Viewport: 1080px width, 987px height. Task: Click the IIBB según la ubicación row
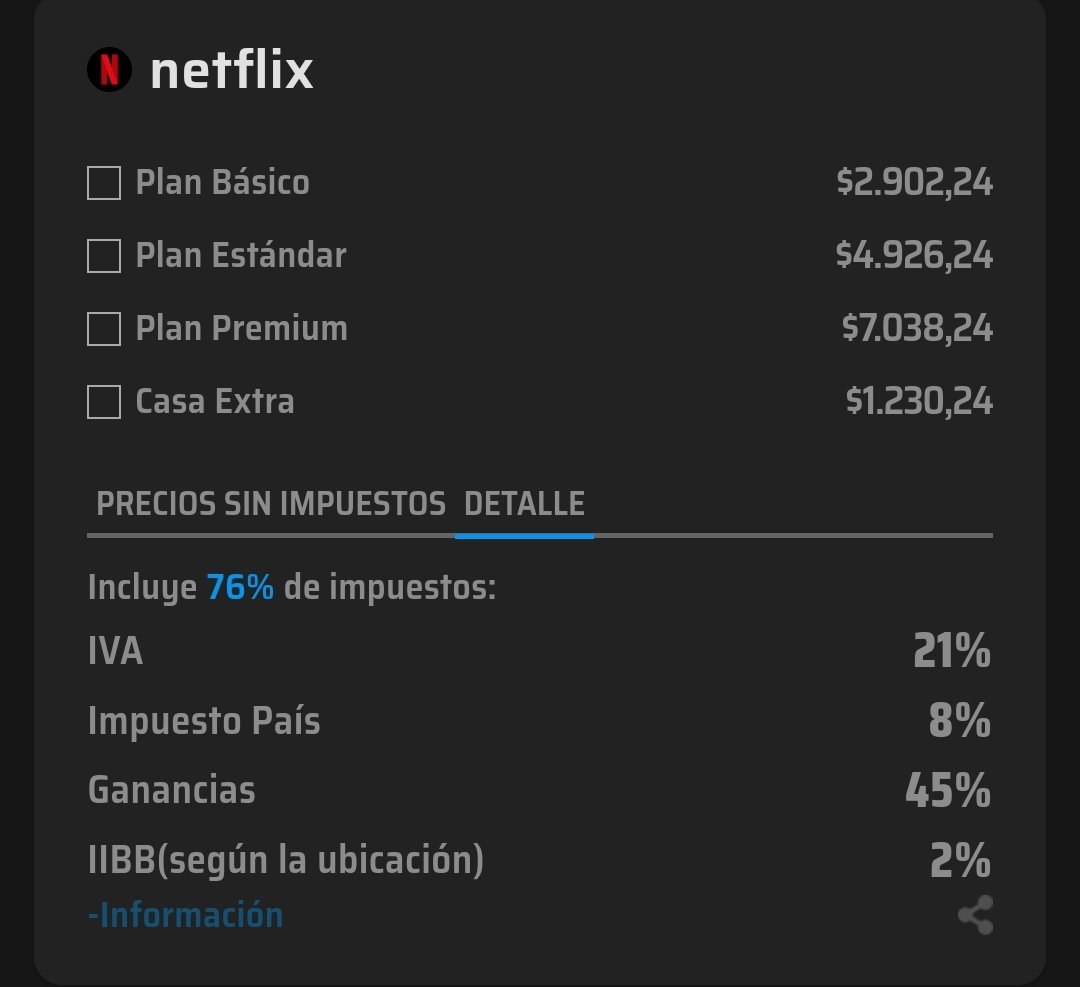pyautogui.click(x=540, y=858)
